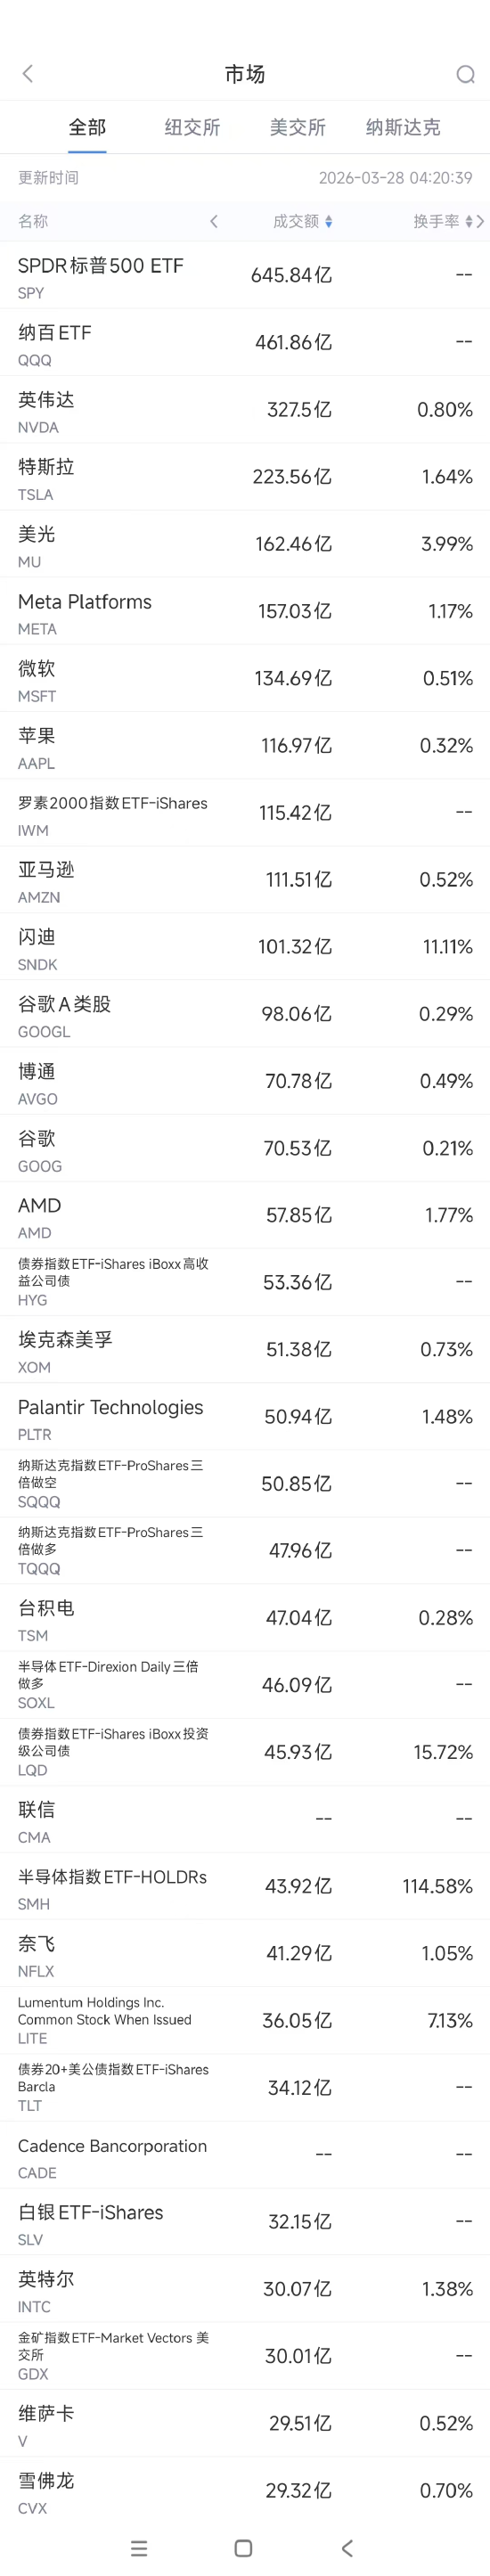Toggle sort by 换手率 column
This screenshot has width=490, height=2576.
[x=442, y=221]
